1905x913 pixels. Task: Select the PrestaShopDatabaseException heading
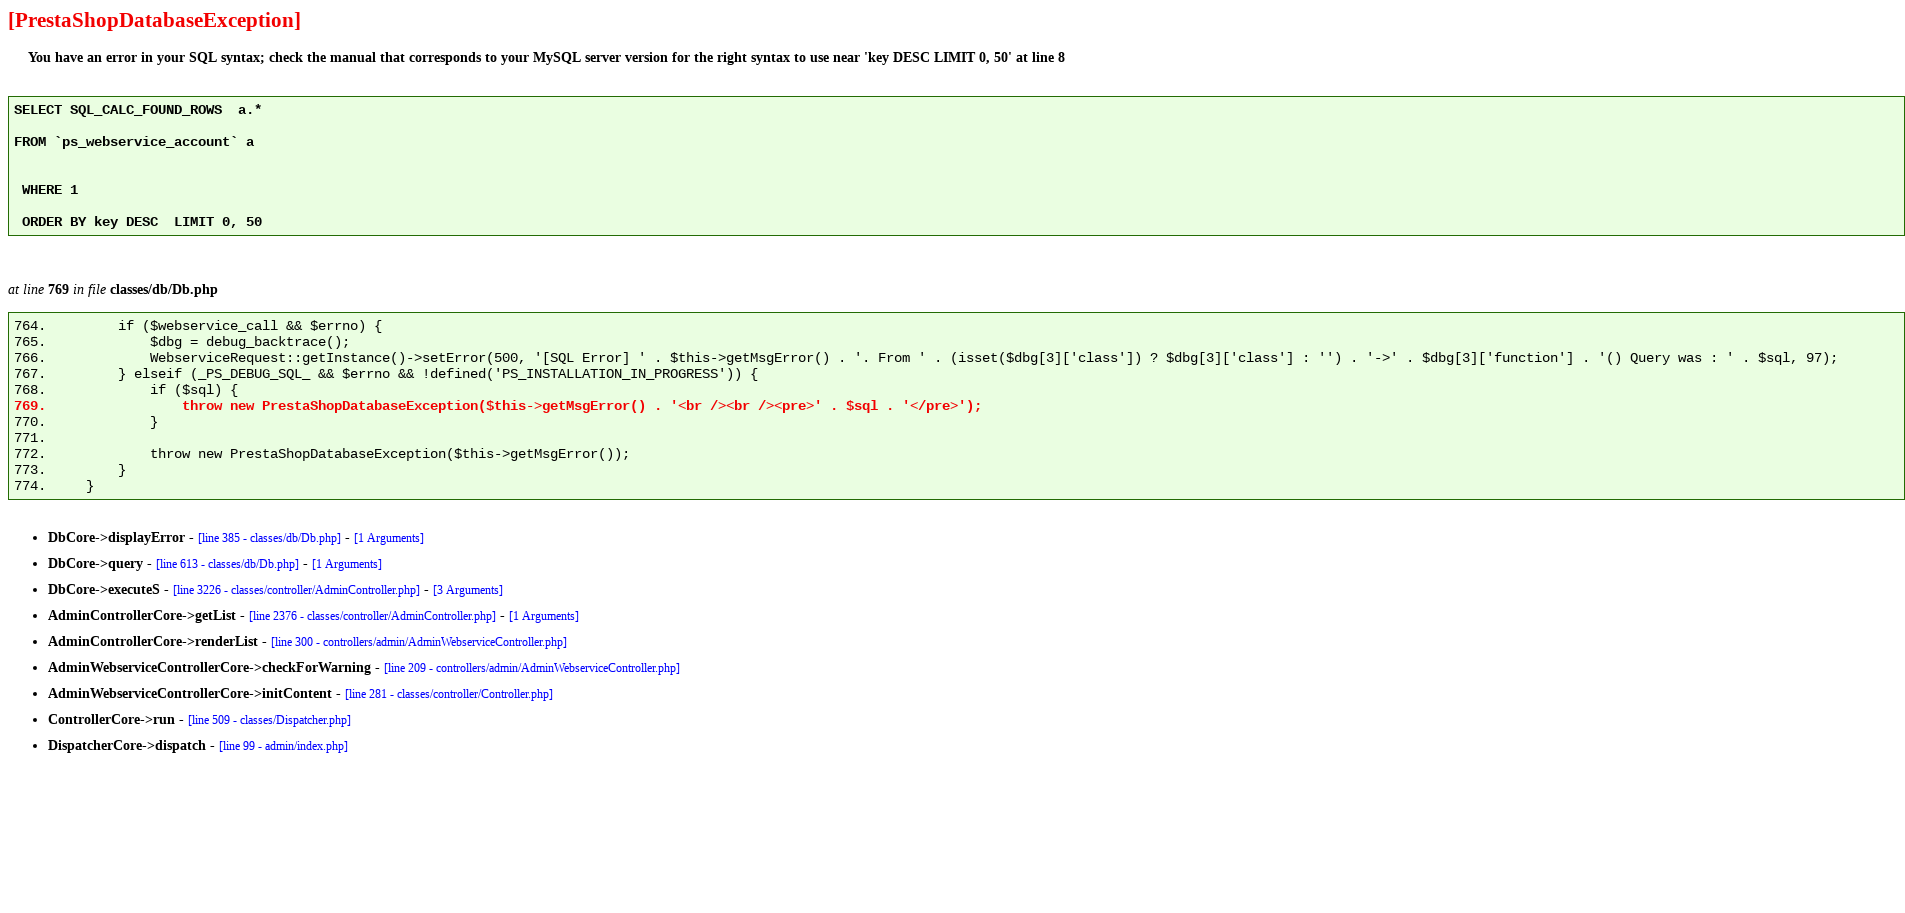click(x=154, y=20)
